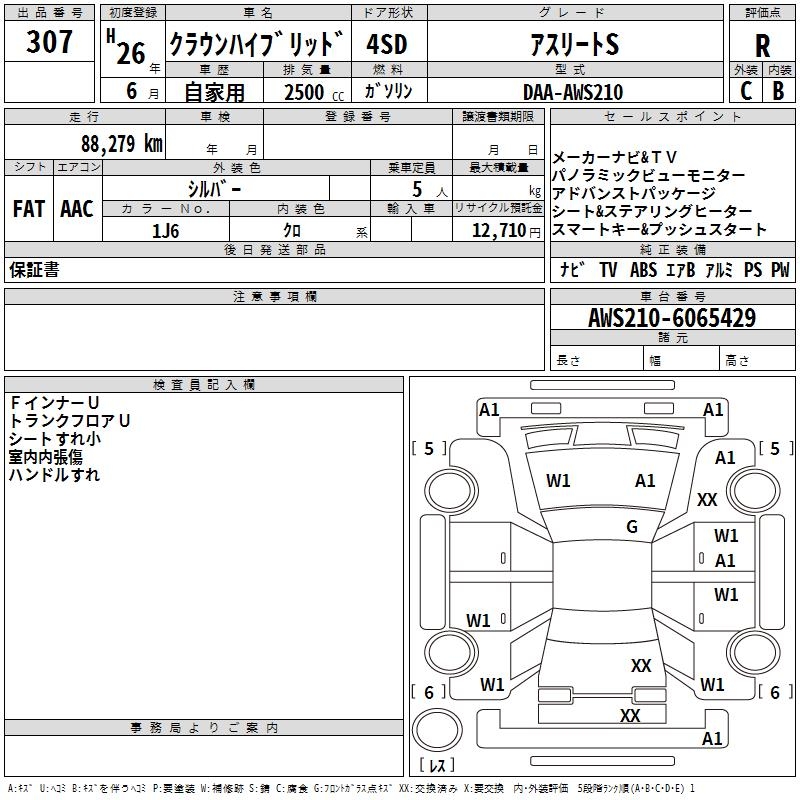Select the grade アスリートS
The height and width of the screenshot is (800, 800).
click(x=574, y=44)
